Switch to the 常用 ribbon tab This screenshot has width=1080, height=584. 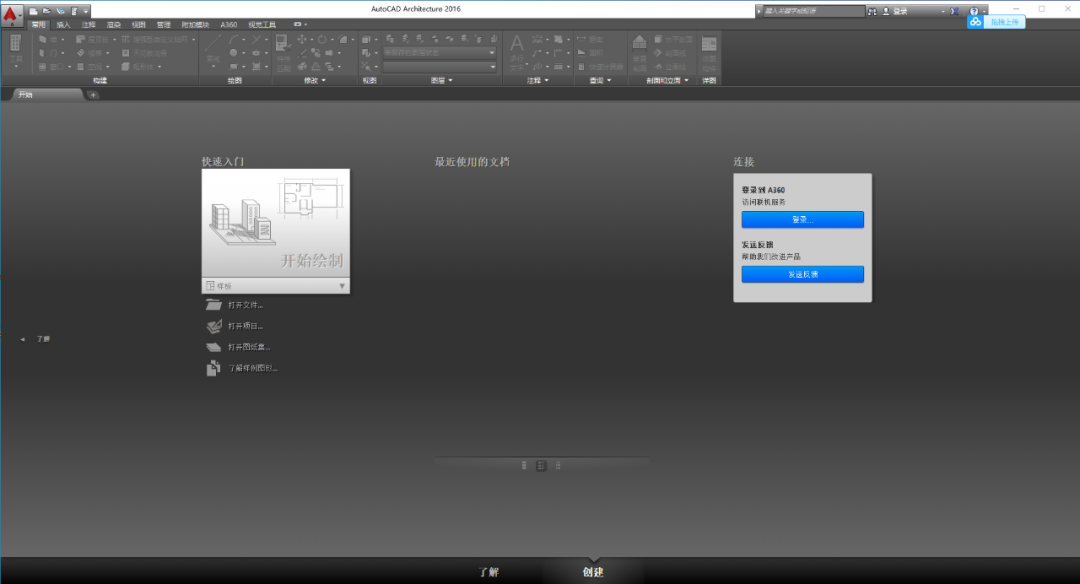click(x=39, y=25)
